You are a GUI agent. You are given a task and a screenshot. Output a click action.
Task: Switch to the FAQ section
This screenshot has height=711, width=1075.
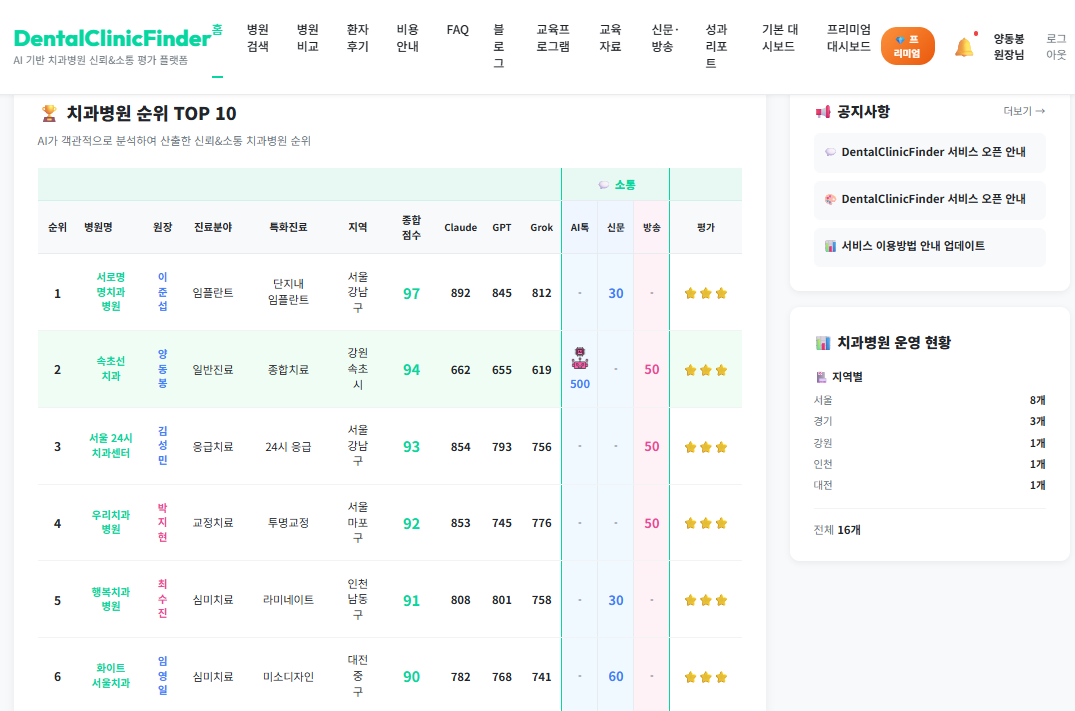[x=457, y=30]
